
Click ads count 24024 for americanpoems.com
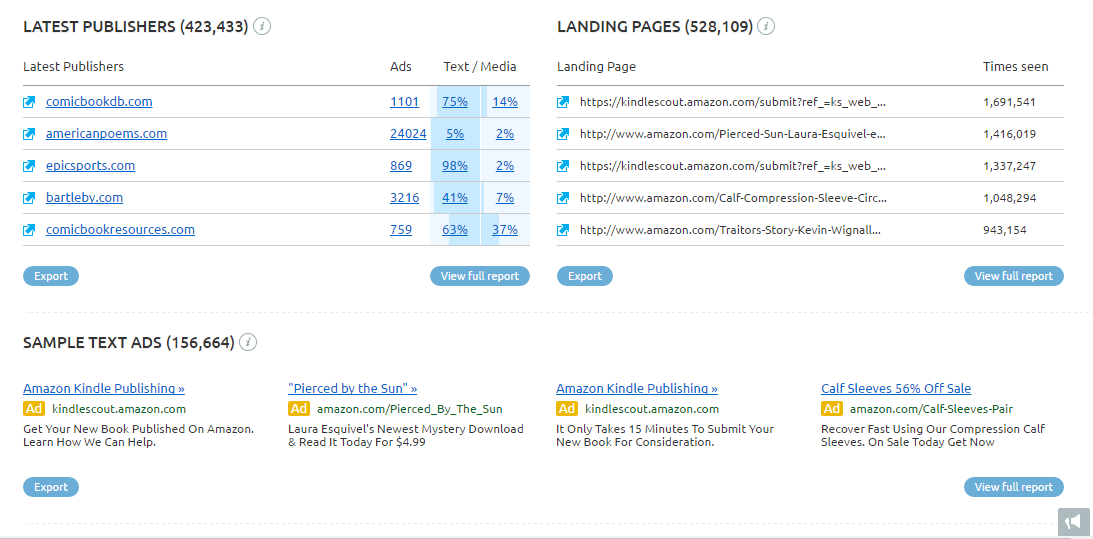point(408,134)
